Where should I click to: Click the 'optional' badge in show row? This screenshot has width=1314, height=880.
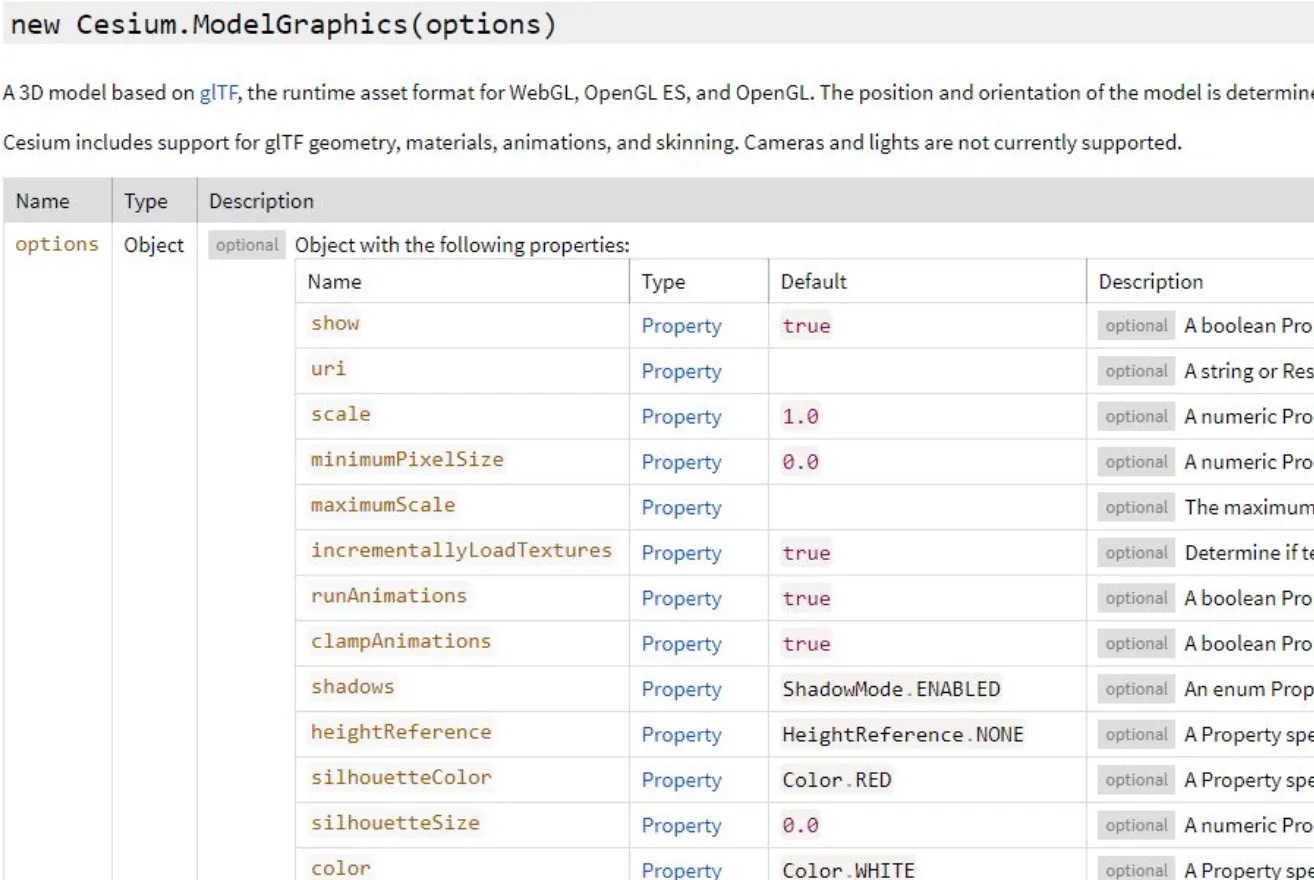coord(1136,326)
